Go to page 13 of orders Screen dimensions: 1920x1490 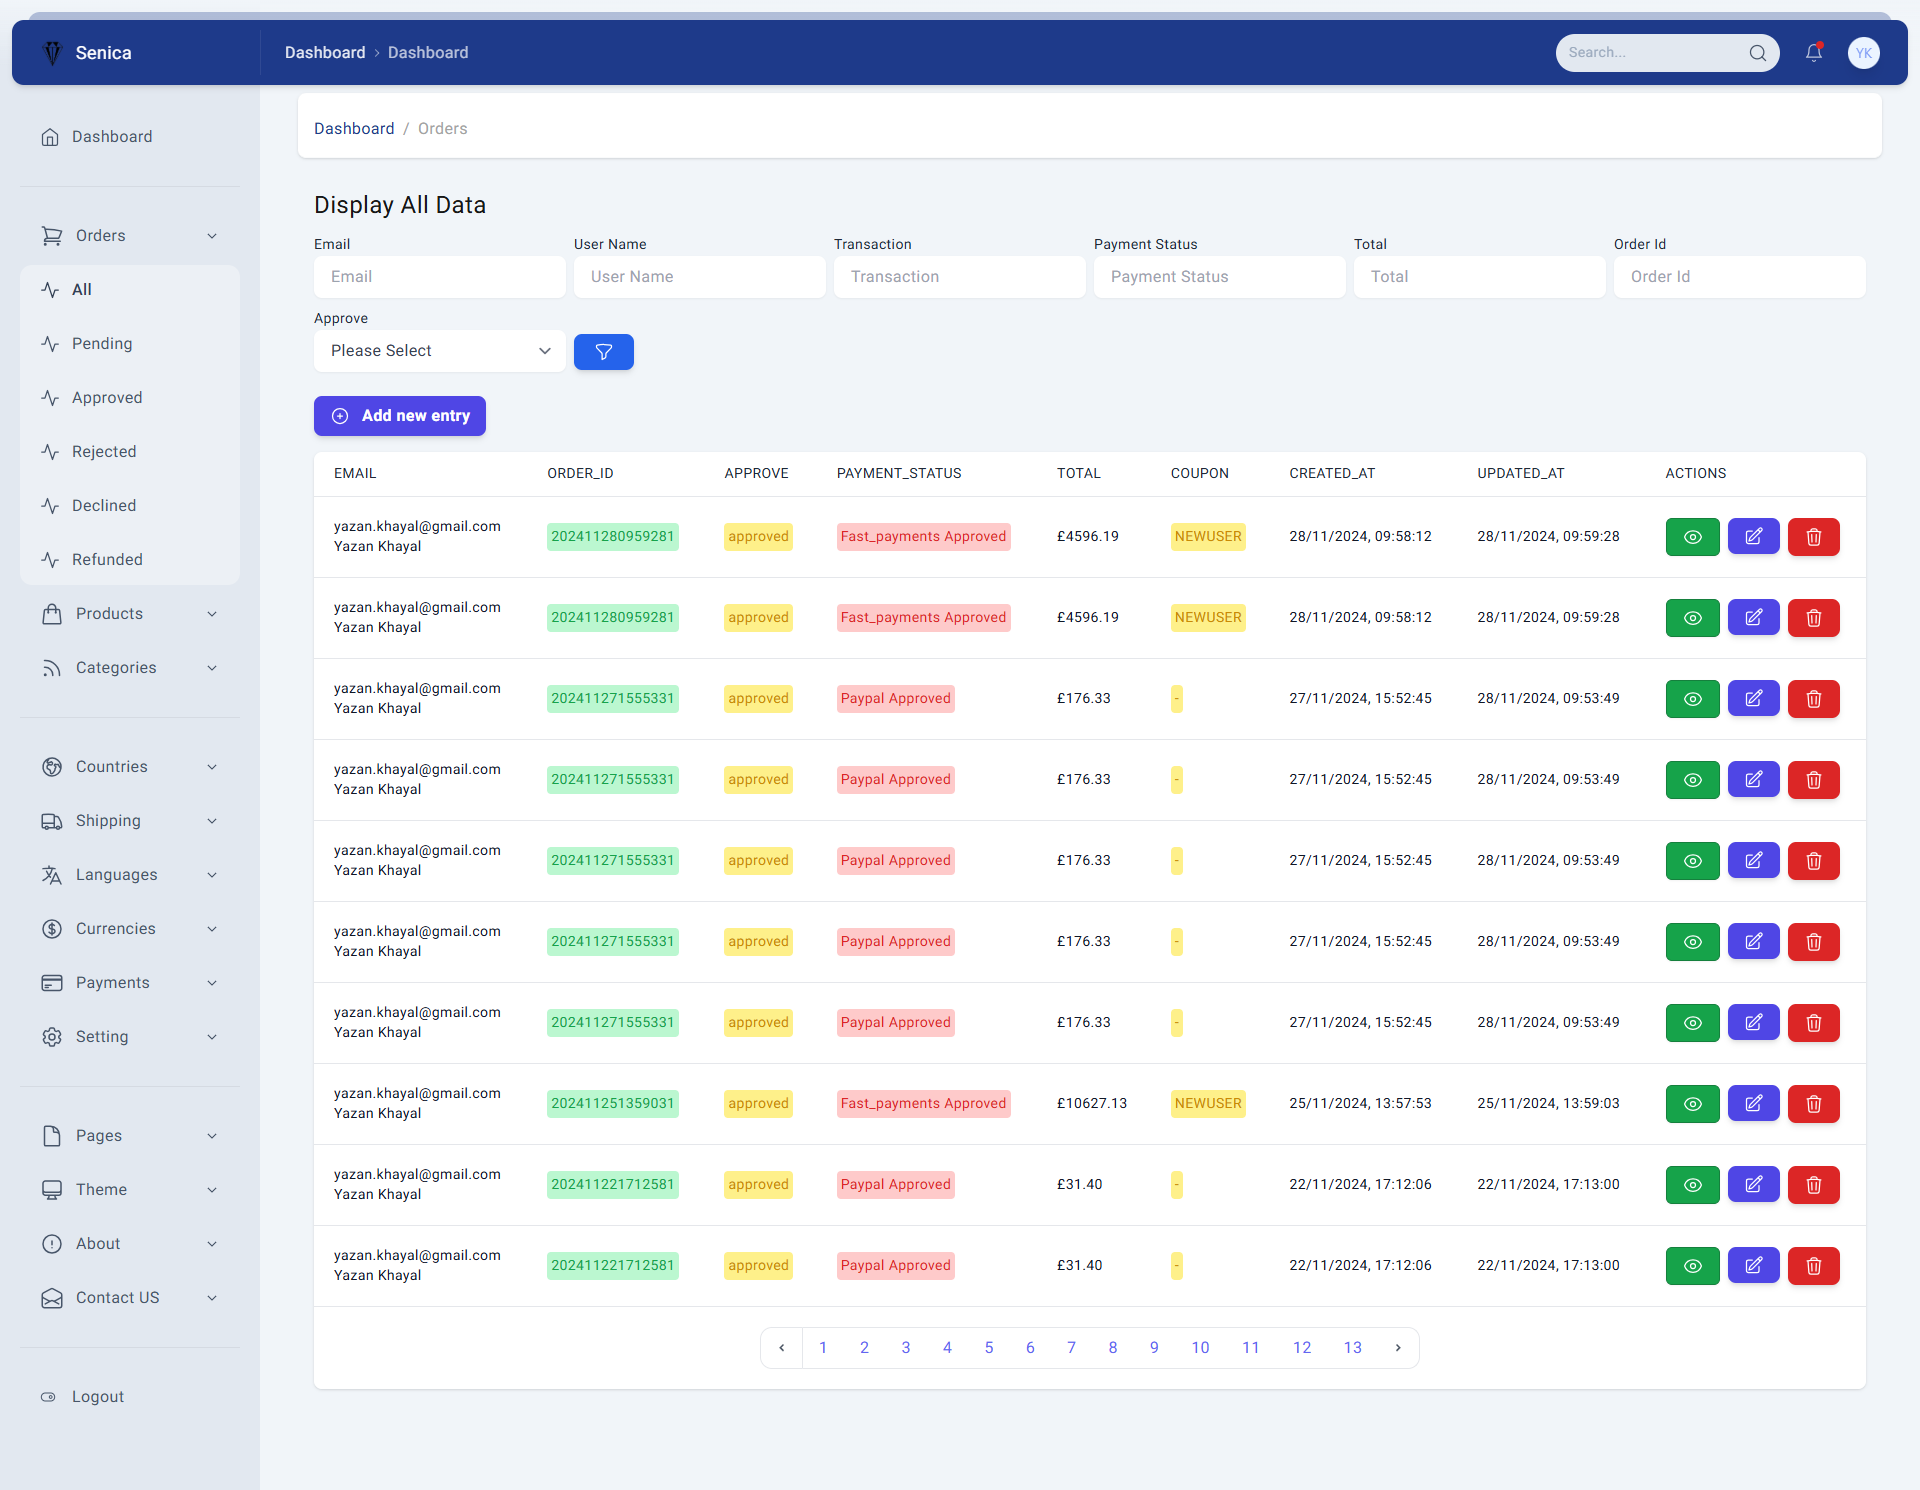(x=1352, y=1348)
